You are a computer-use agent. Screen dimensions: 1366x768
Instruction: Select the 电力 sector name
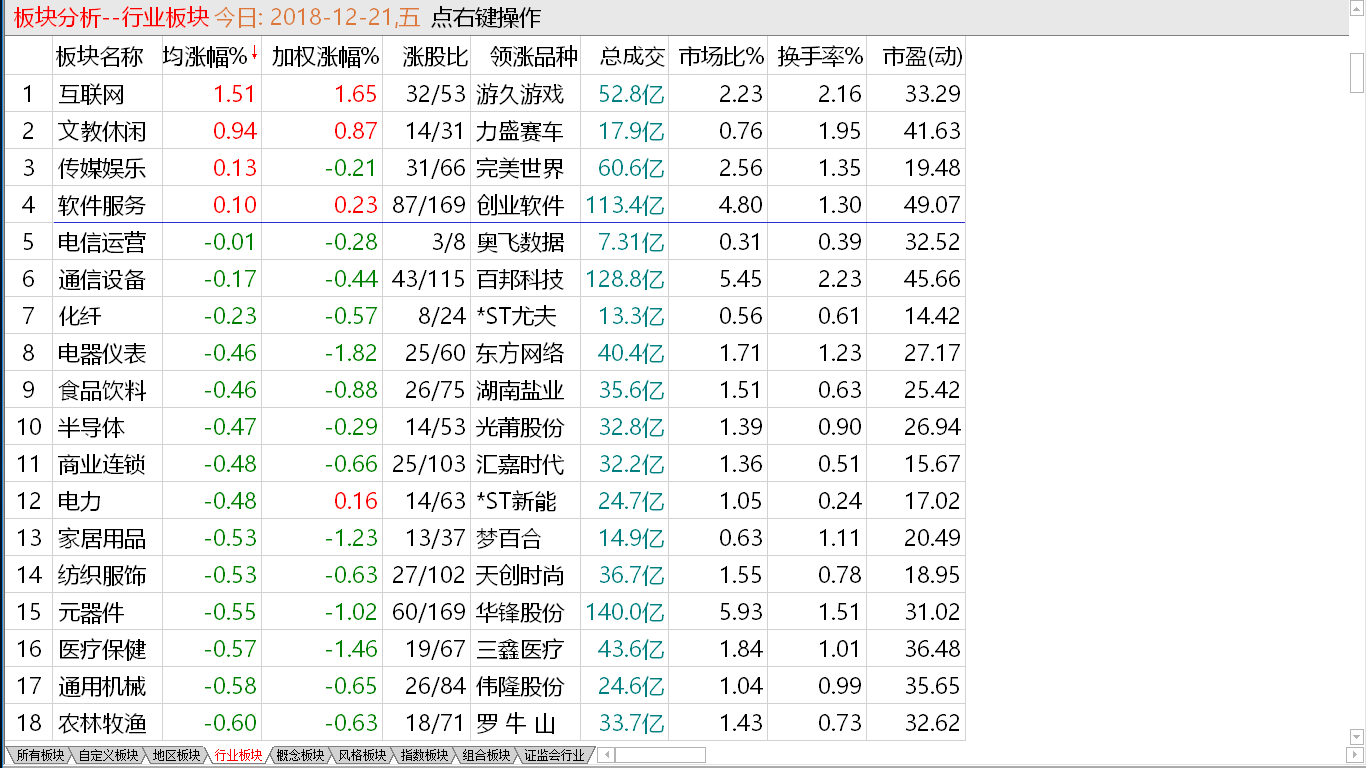pyautogui.click(x=79, y=501)
